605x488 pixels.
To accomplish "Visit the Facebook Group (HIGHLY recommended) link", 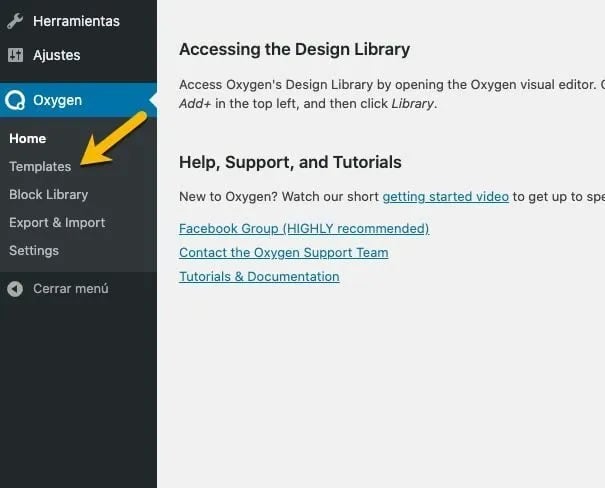I will coord(304,228).
